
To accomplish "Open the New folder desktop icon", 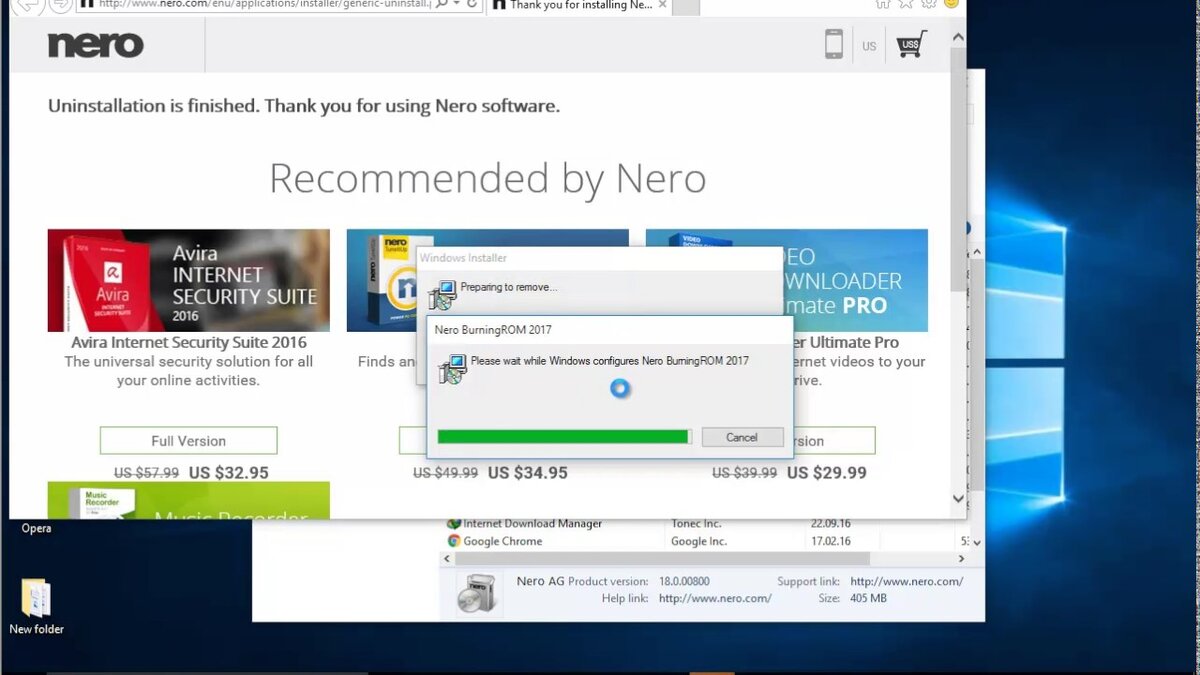I will tap(36, 598).
